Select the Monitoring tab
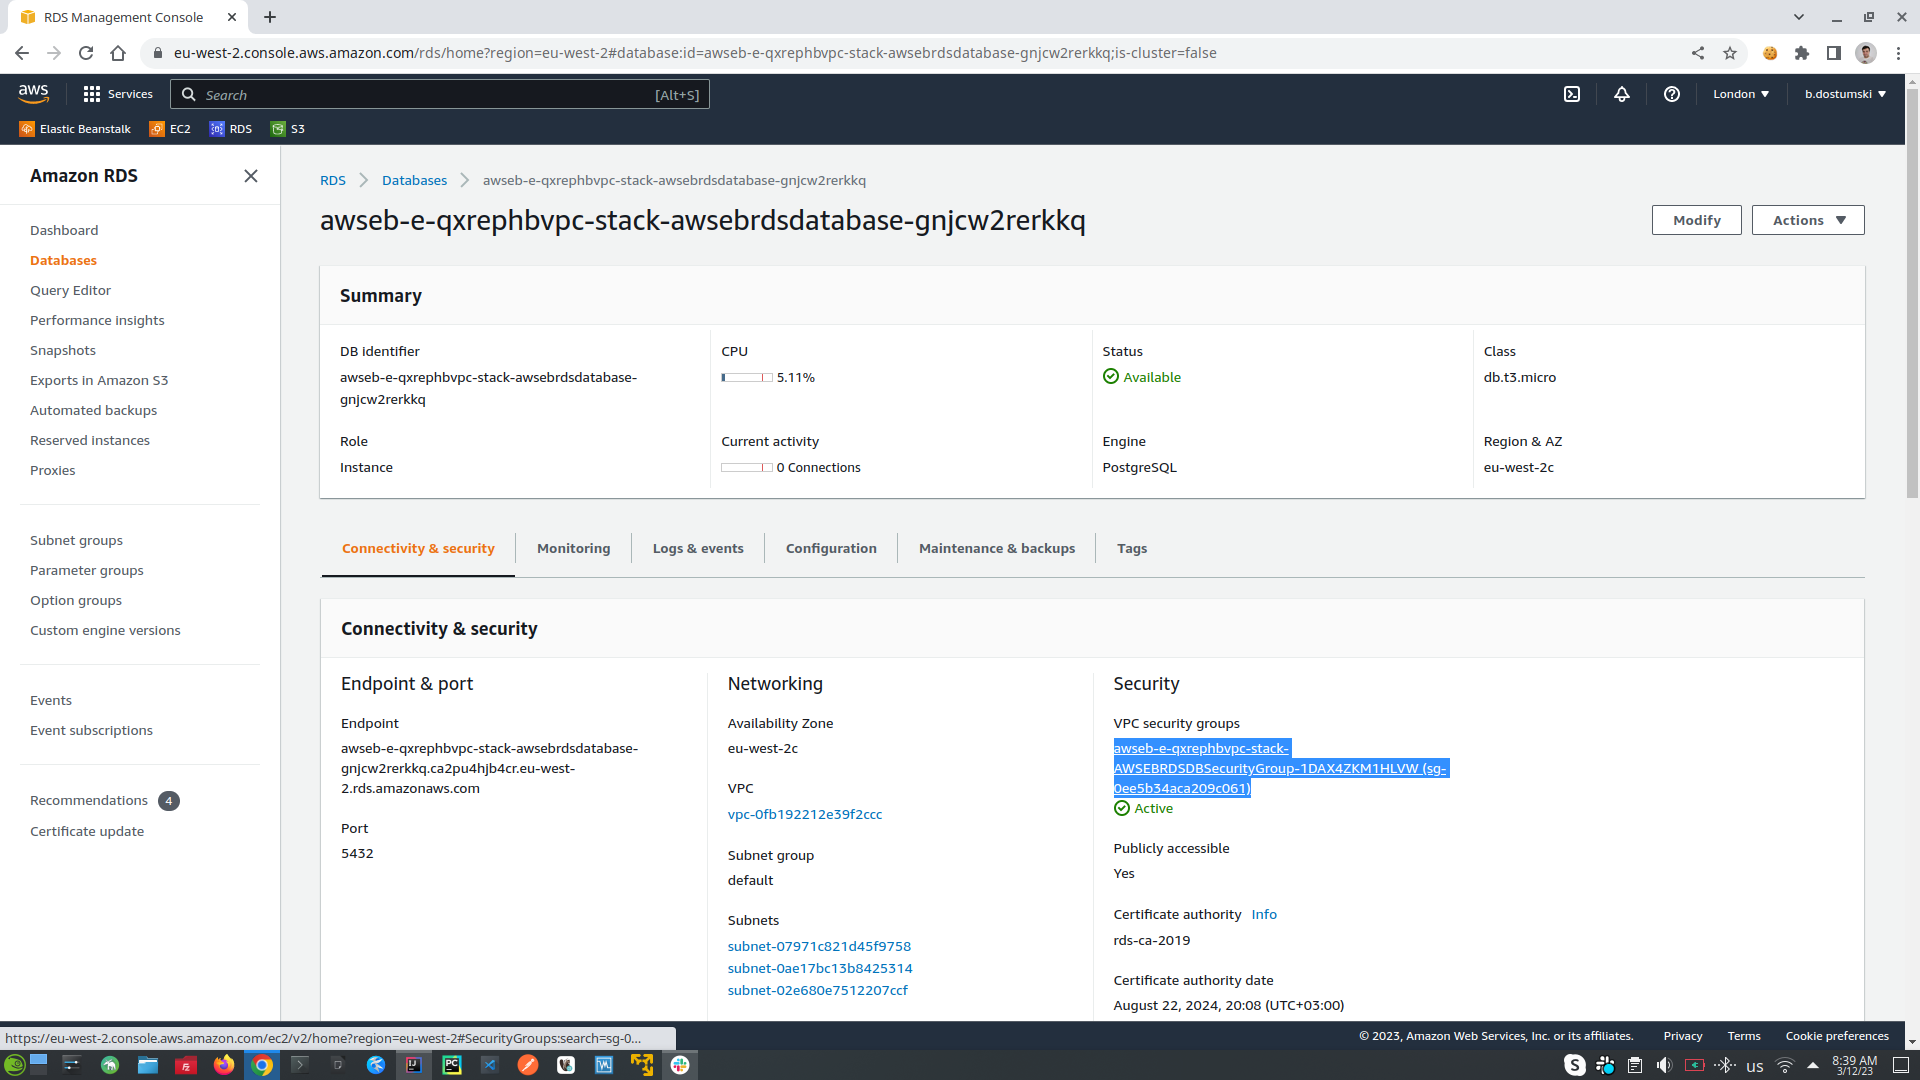1920x1080 pixels. click(572, 549)
